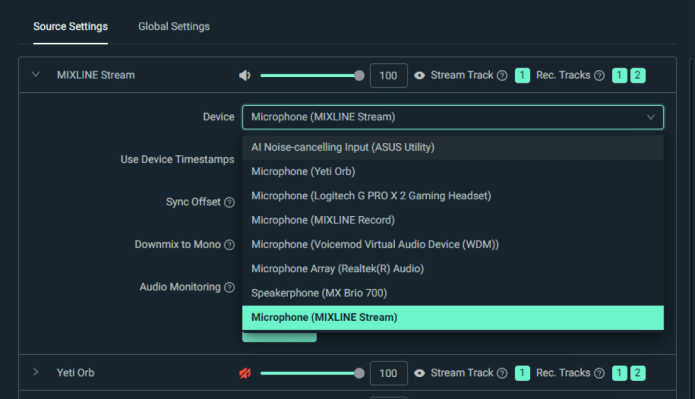Toggle stream track 1 for Yeti Orb
This screenshot has width=695, height=399.
coord(522,373)
